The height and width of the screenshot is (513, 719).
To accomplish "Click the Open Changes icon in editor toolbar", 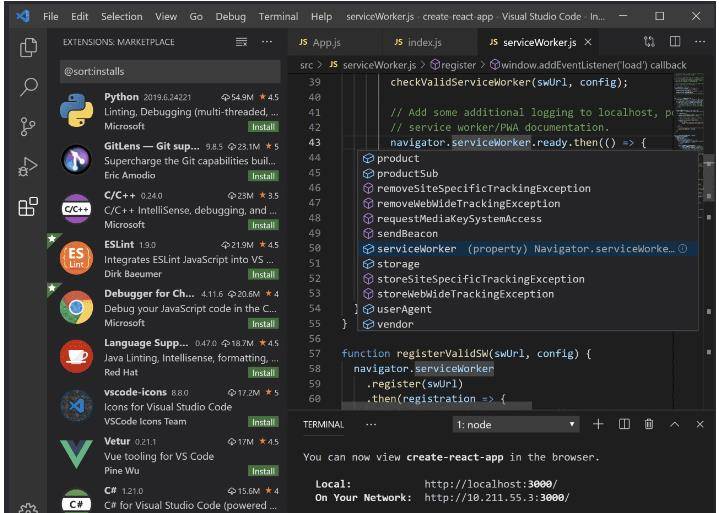I will click(649, 42).
